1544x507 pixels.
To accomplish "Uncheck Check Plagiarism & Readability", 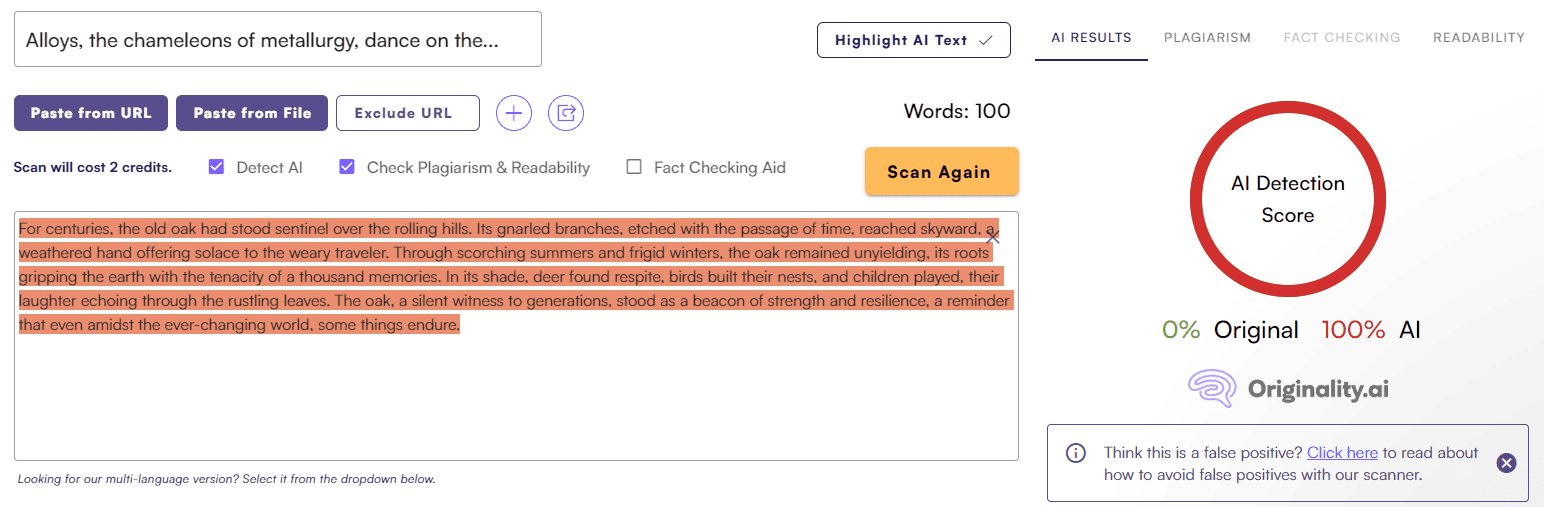I will [347, 167].
